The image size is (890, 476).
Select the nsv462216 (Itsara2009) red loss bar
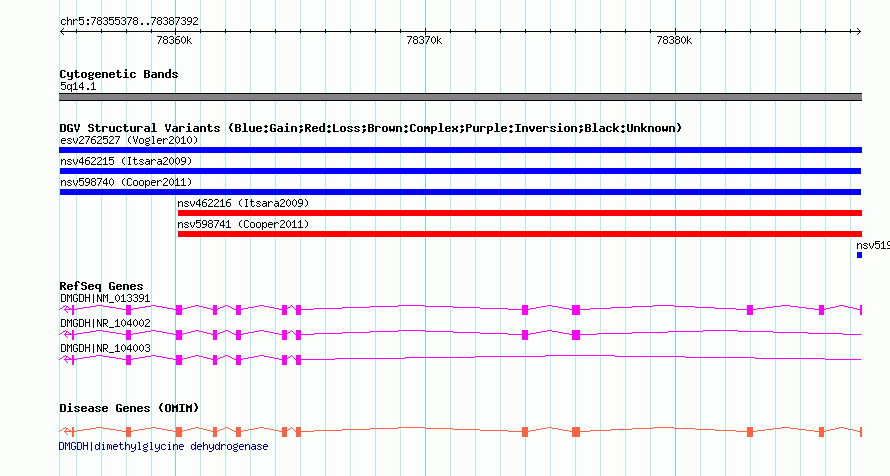click(x=520, y=213)
